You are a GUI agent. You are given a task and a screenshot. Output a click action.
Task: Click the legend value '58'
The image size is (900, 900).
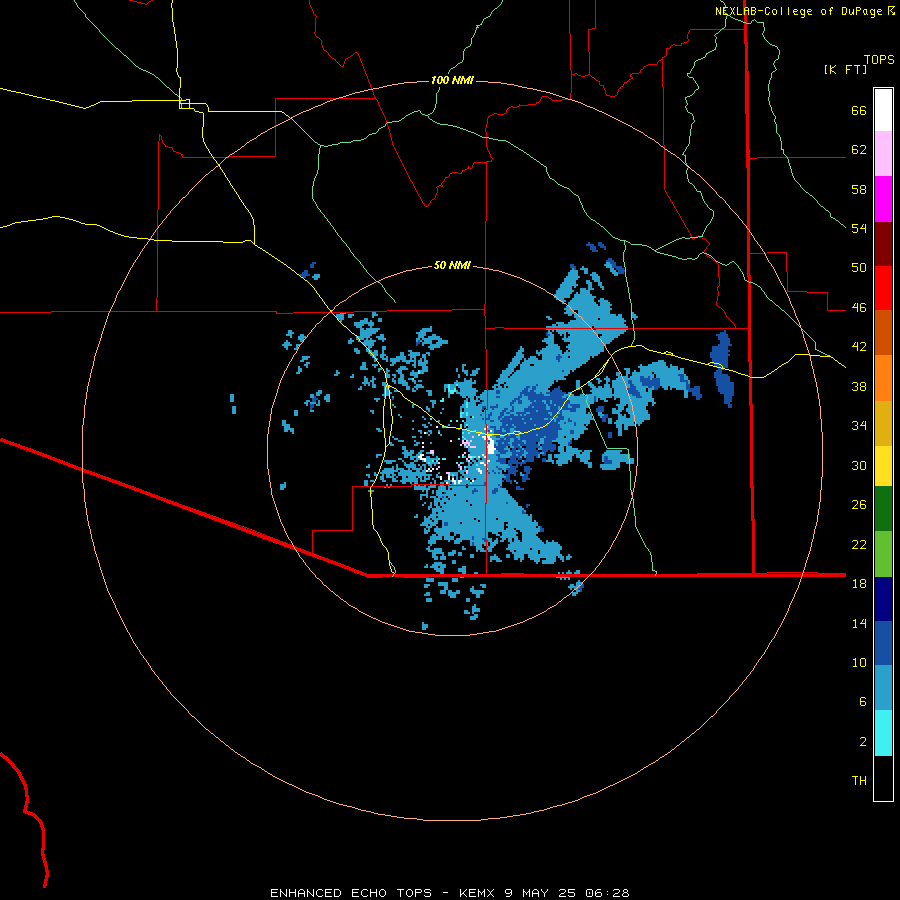click(859, 189)
